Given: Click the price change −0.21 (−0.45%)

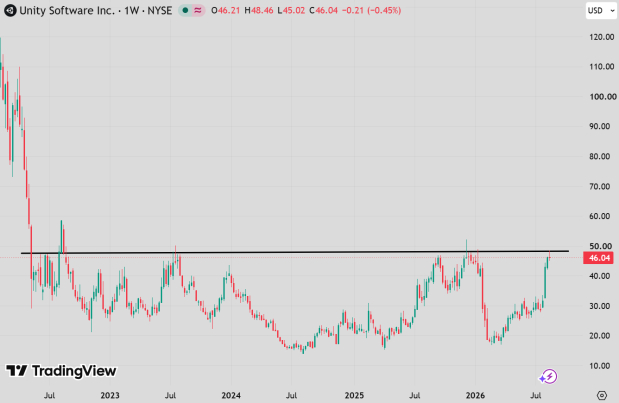Looking at the screenshot, I should coord(371,10).
